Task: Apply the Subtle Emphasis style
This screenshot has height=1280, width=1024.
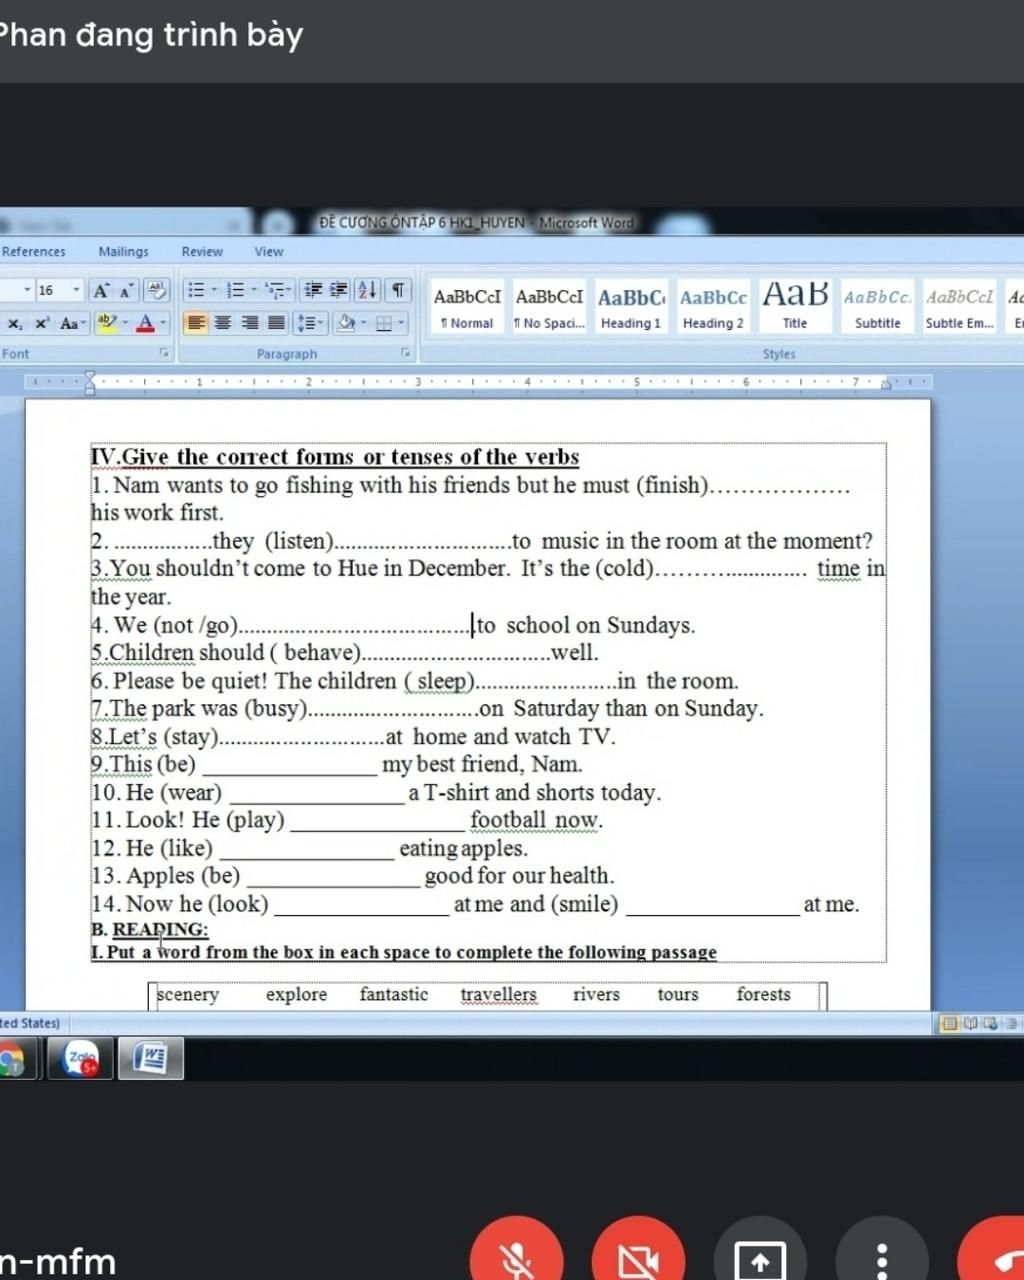Action: coord(959,307)
